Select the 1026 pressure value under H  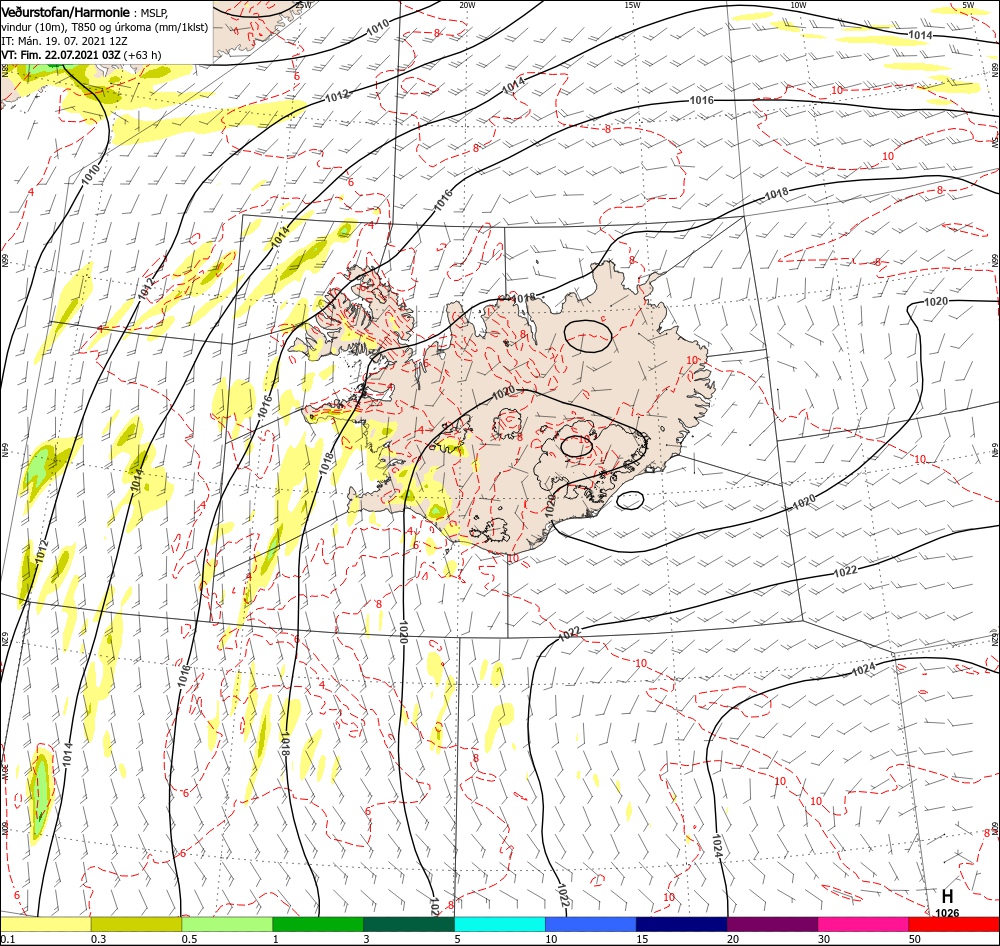point(947,913)
